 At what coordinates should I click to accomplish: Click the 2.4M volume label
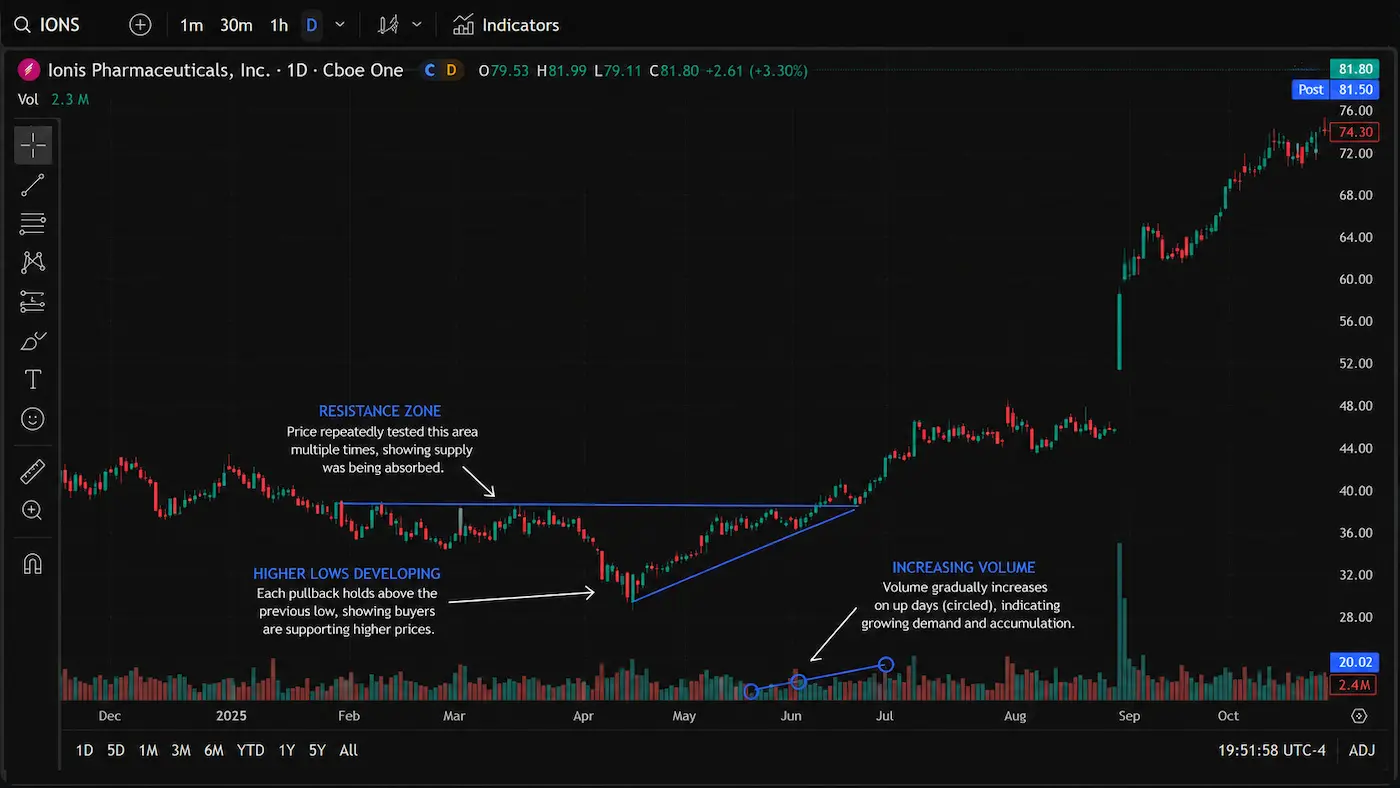click(1355, 685)
